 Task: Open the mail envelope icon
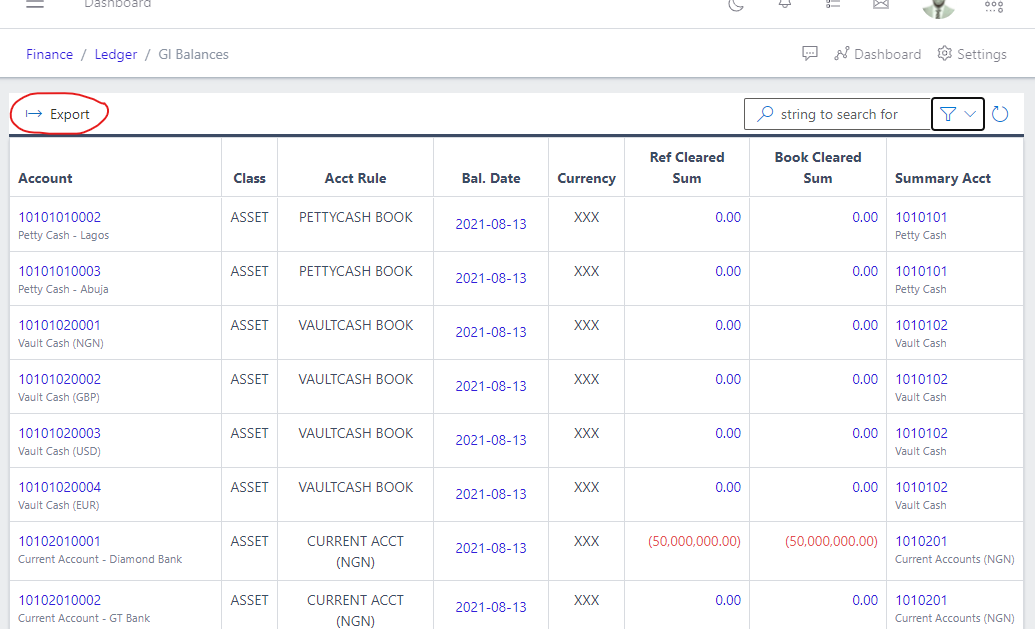pyautogui.click(x=881, y=5)
